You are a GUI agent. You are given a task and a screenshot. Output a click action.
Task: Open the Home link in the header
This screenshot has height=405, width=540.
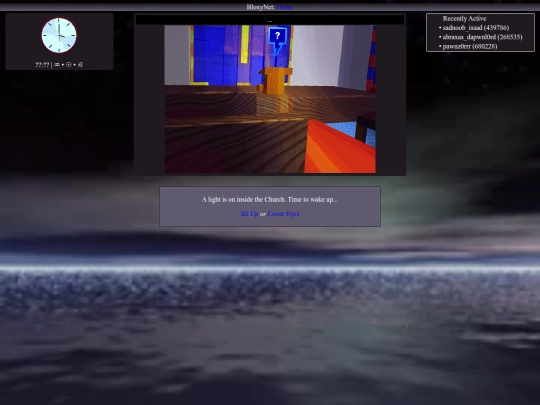click(x=284, y=7)
